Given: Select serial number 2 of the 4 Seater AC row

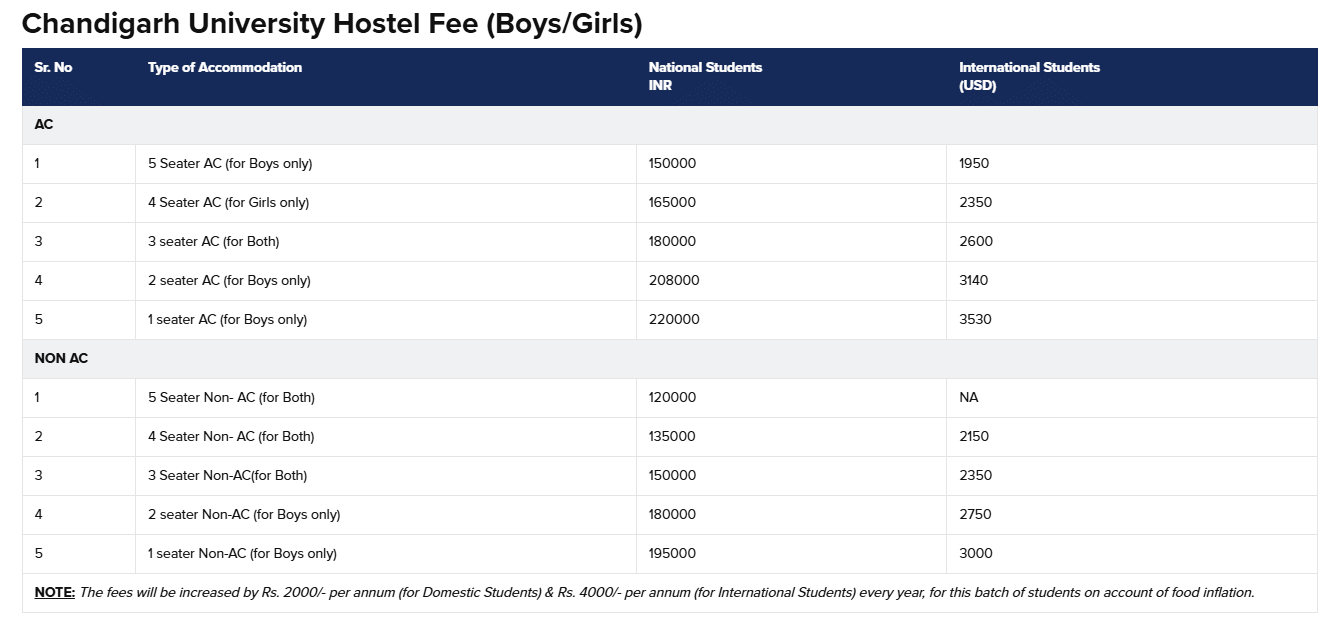Looking at the screenshot, I should [x=38, y=202].
